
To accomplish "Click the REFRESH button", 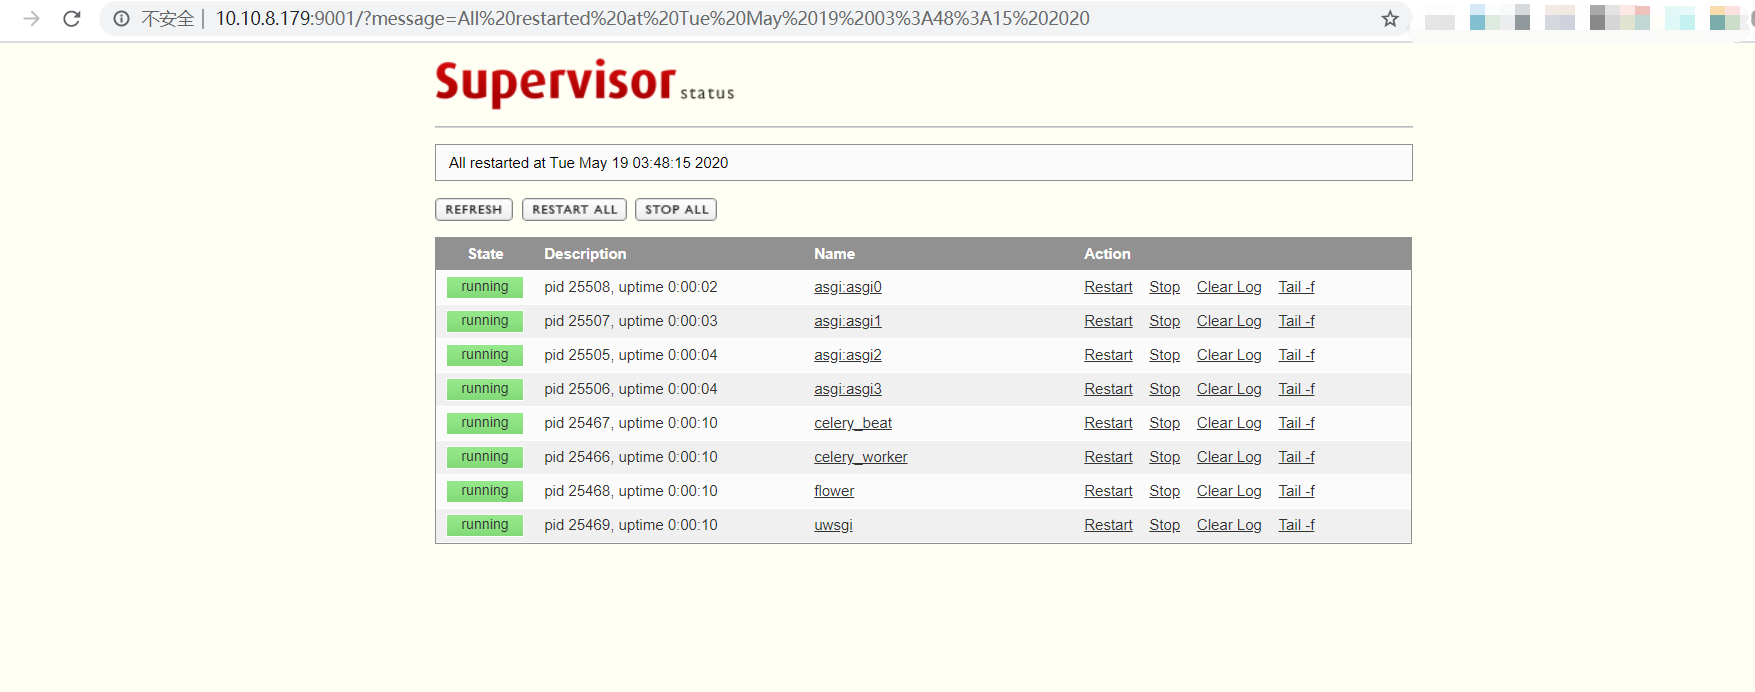I will tap(474, 209).
